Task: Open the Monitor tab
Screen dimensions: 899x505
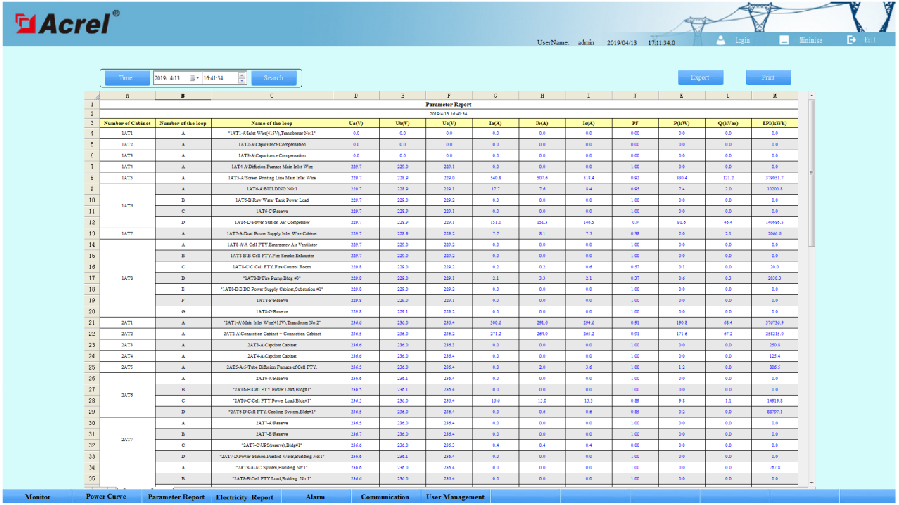Action: 38,497
